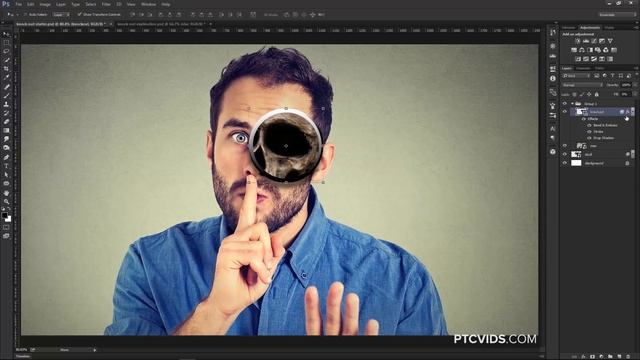Open the Filter menu
This screenshot has width=640, height=360.
click(106, 4)
